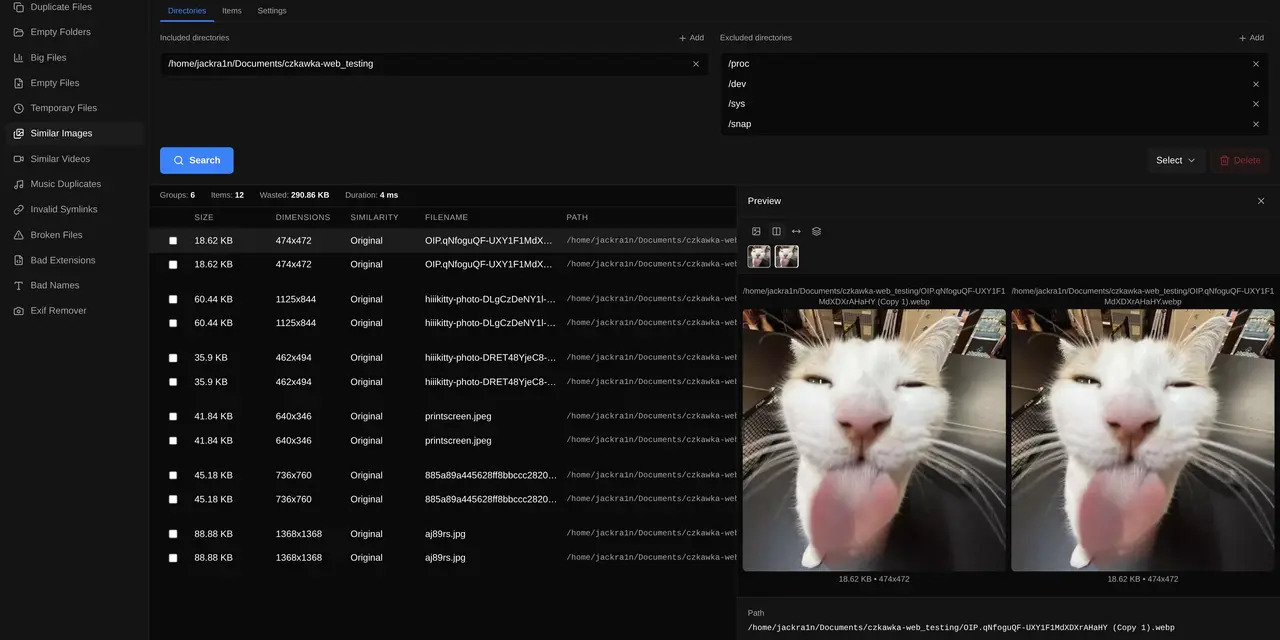Open the Temporary Files tool icon

coord(18,108)
